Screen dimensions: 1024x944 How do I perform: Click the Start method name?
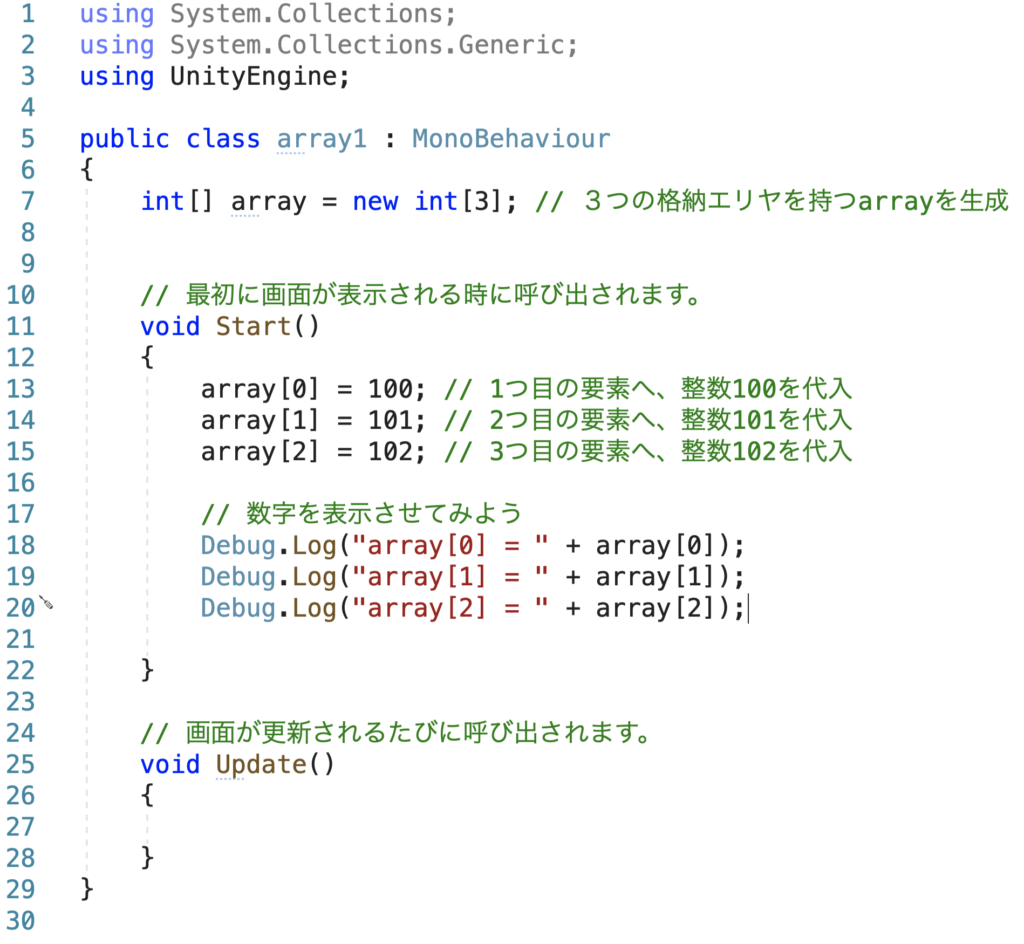point(253,326)
